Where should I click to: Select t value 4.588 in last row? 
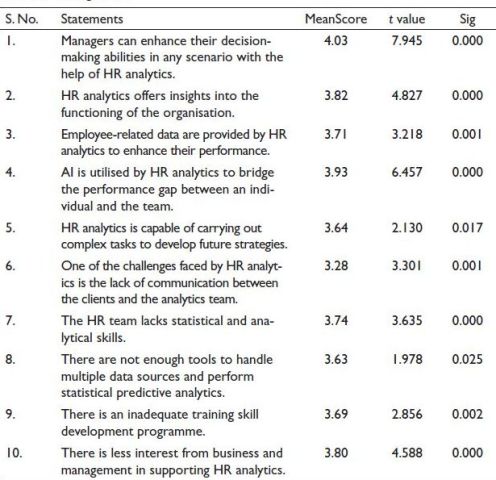407,453
